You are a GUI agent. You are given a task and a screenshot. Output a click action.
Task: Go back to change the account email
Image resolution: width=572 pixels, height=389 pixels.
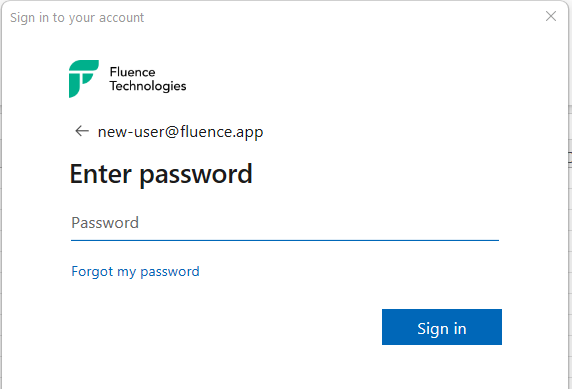tap(82, 131)
